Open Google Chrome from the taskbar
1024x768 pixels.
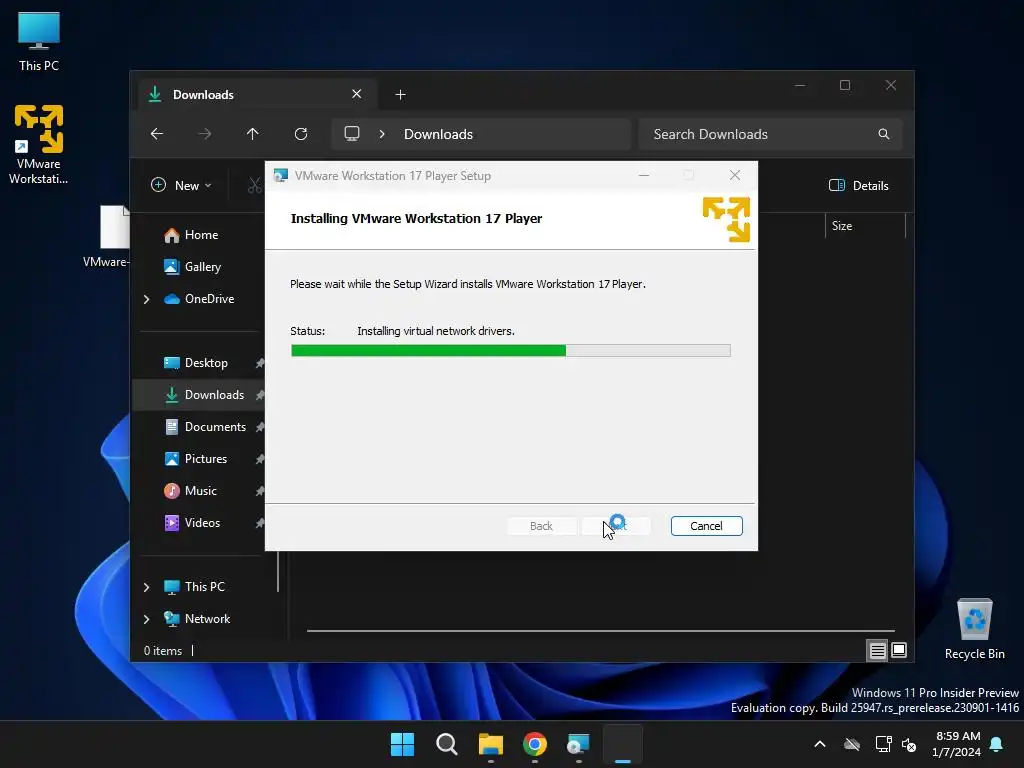click(535, 744)
